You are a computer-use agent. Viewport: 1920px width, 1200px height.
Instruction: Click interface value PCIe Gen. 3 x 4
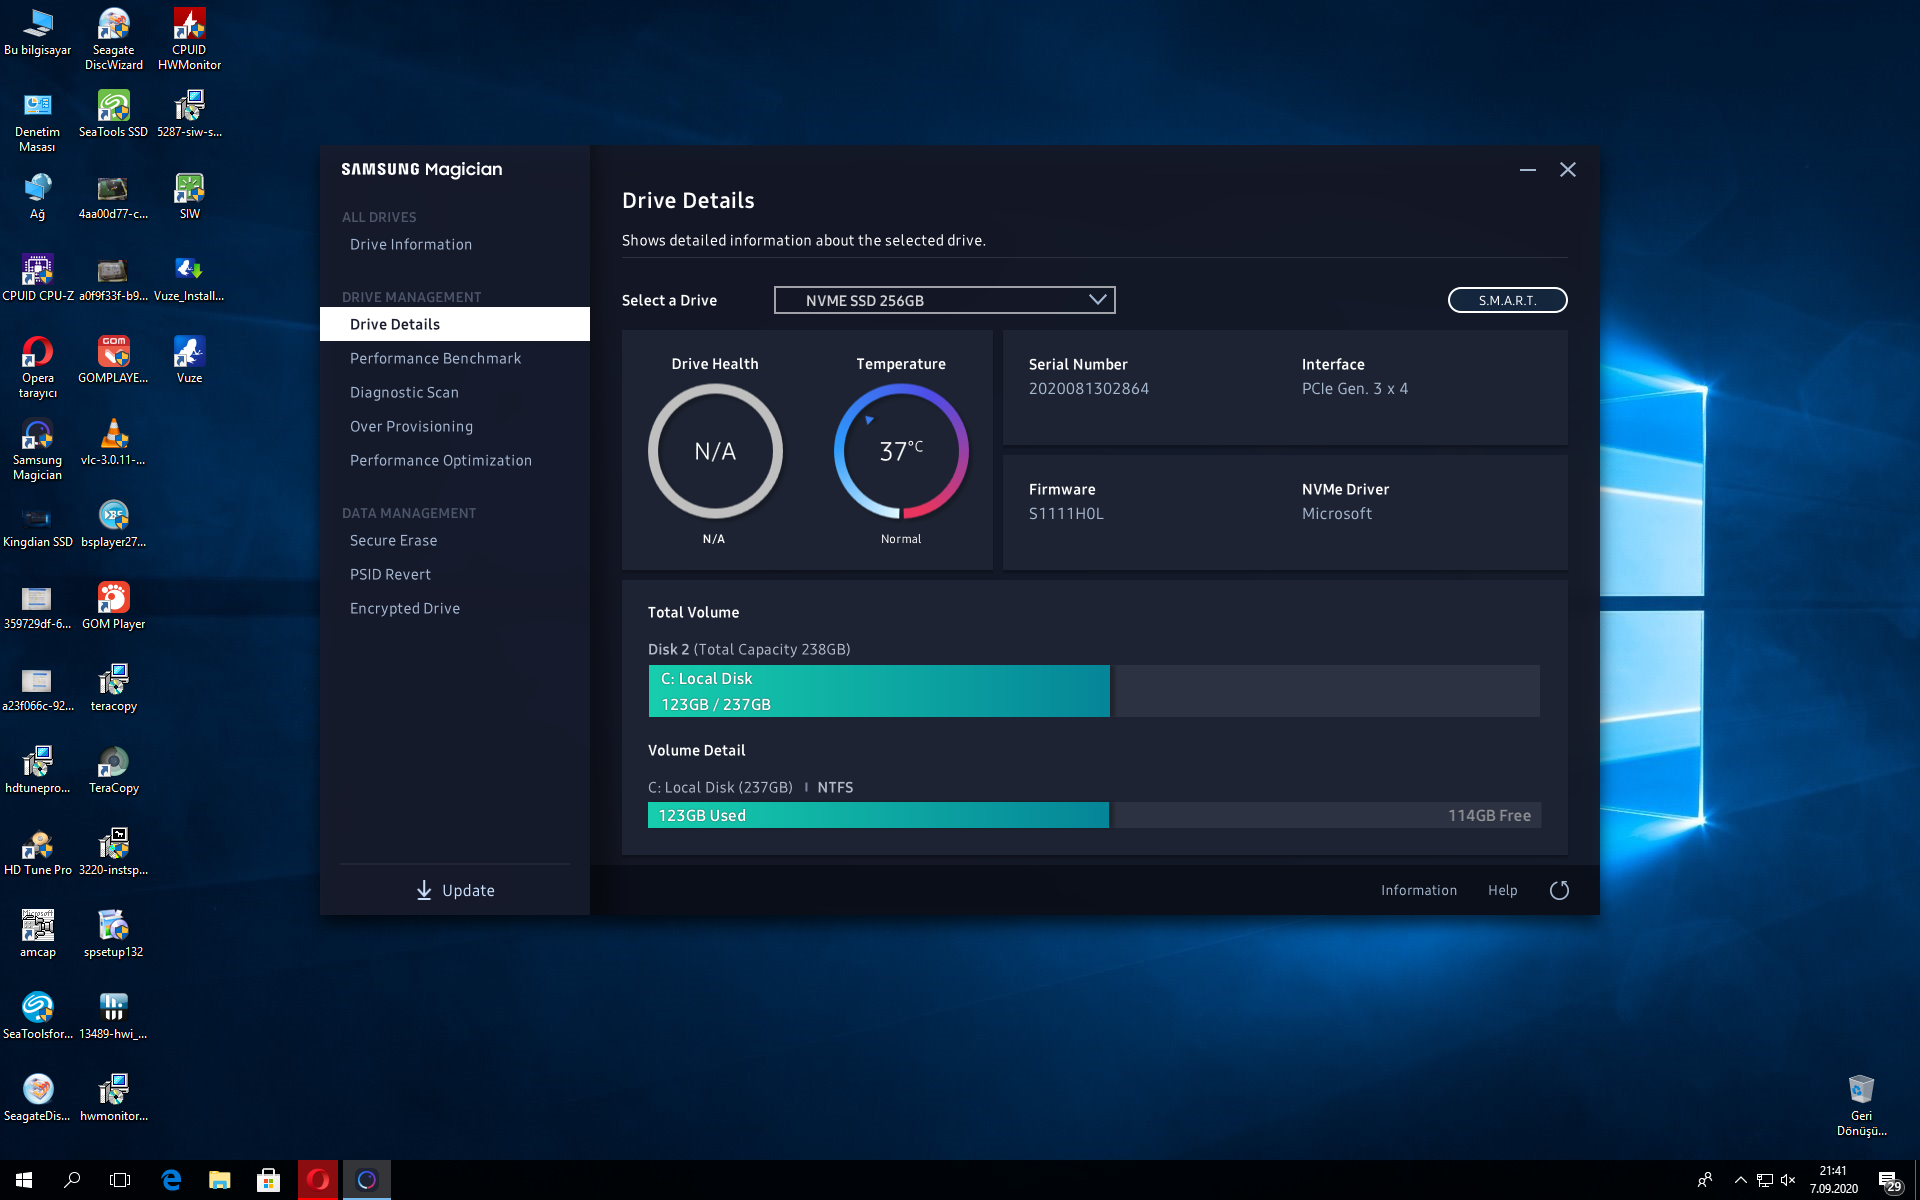[1355, 388]
